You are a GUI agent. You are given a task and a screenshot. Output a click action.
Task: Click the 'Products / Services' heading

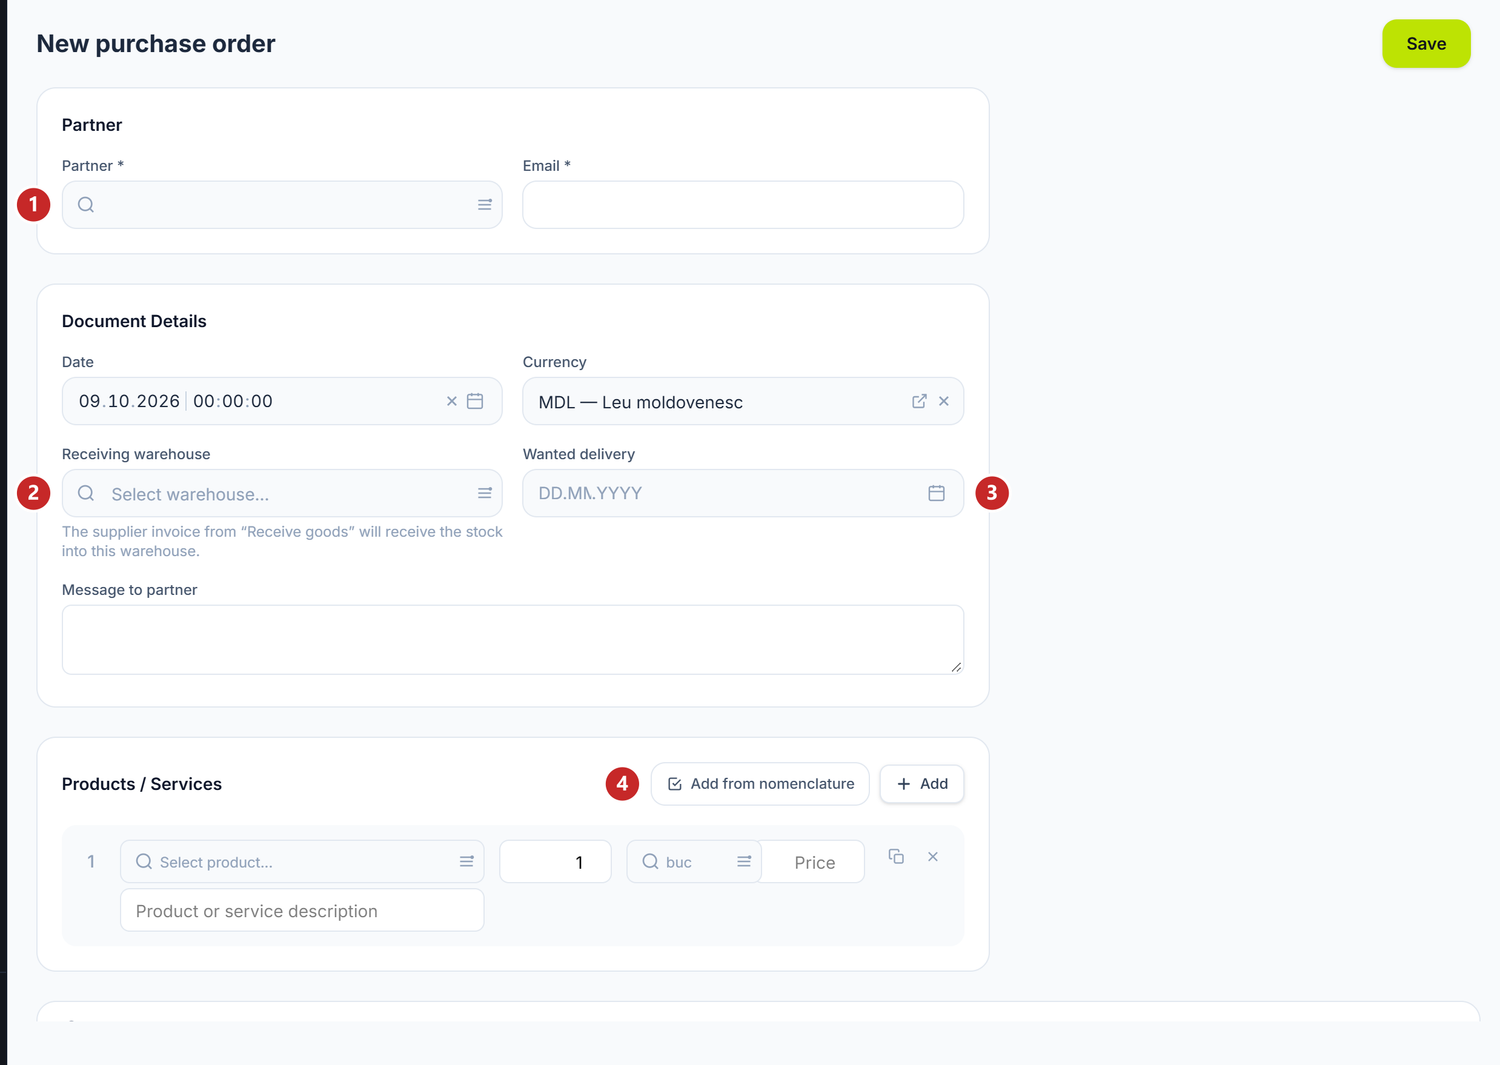pyautogui.click(x=142, y=784)
